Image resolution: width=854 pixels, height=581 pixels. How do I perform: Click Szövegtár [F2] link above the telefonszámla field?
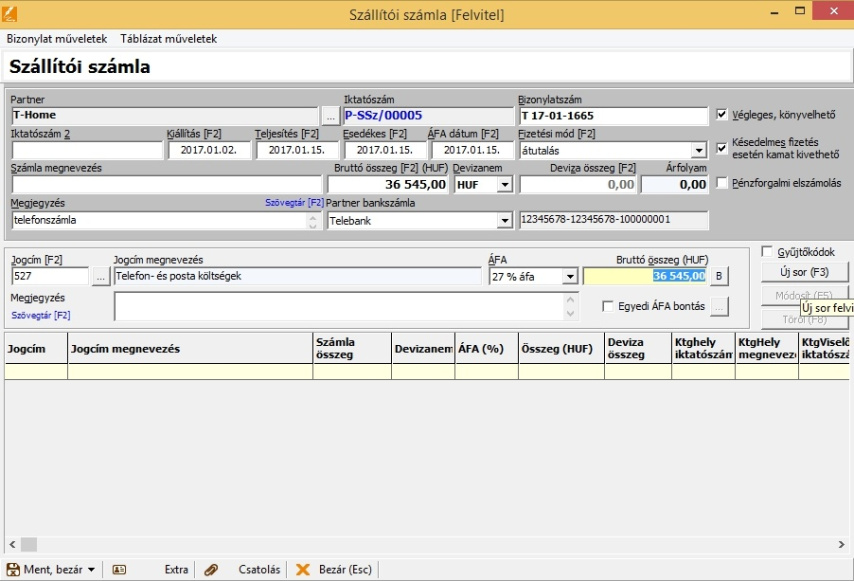coord(294,203)
